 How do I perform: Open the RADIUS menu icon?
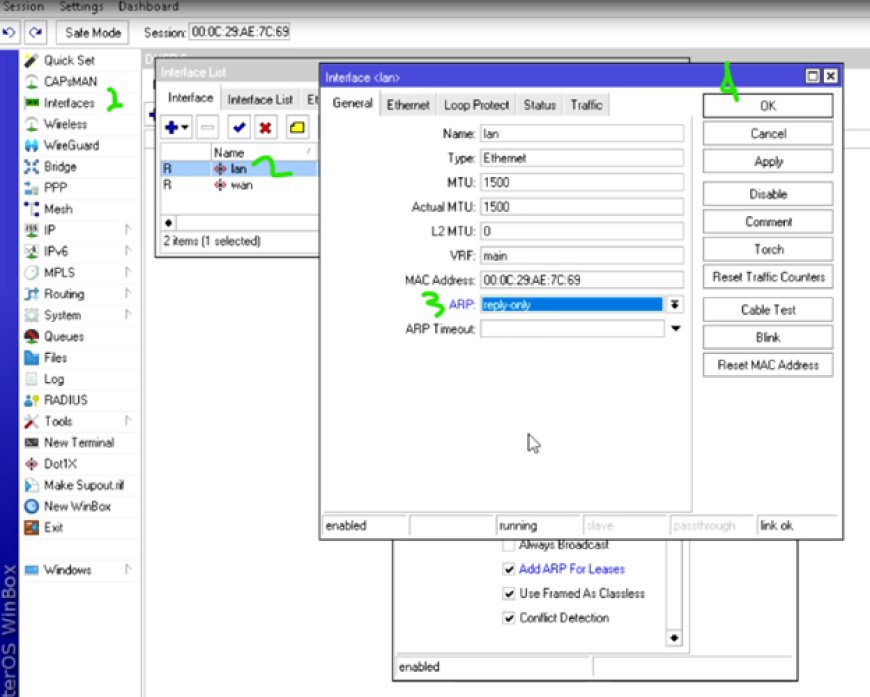(32, 400)
